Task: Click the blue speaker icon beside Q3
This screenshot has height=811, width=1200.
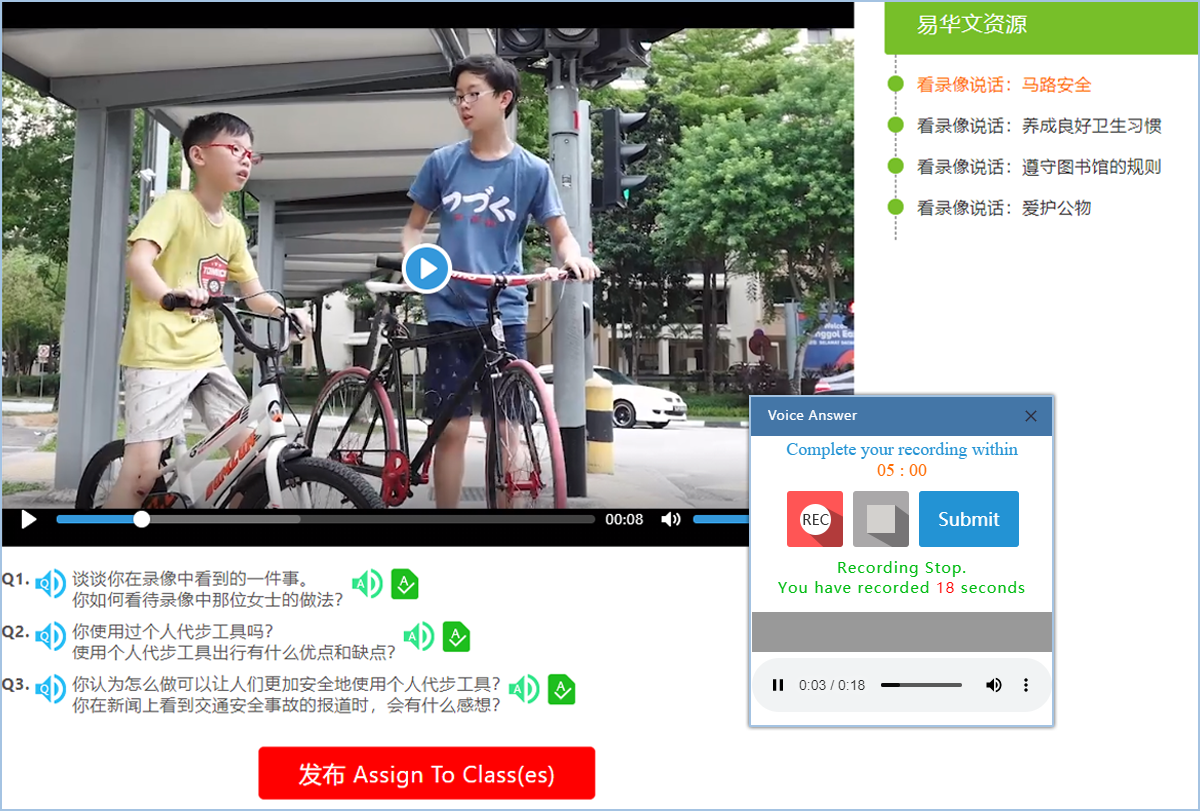Action: pos(50,688)
